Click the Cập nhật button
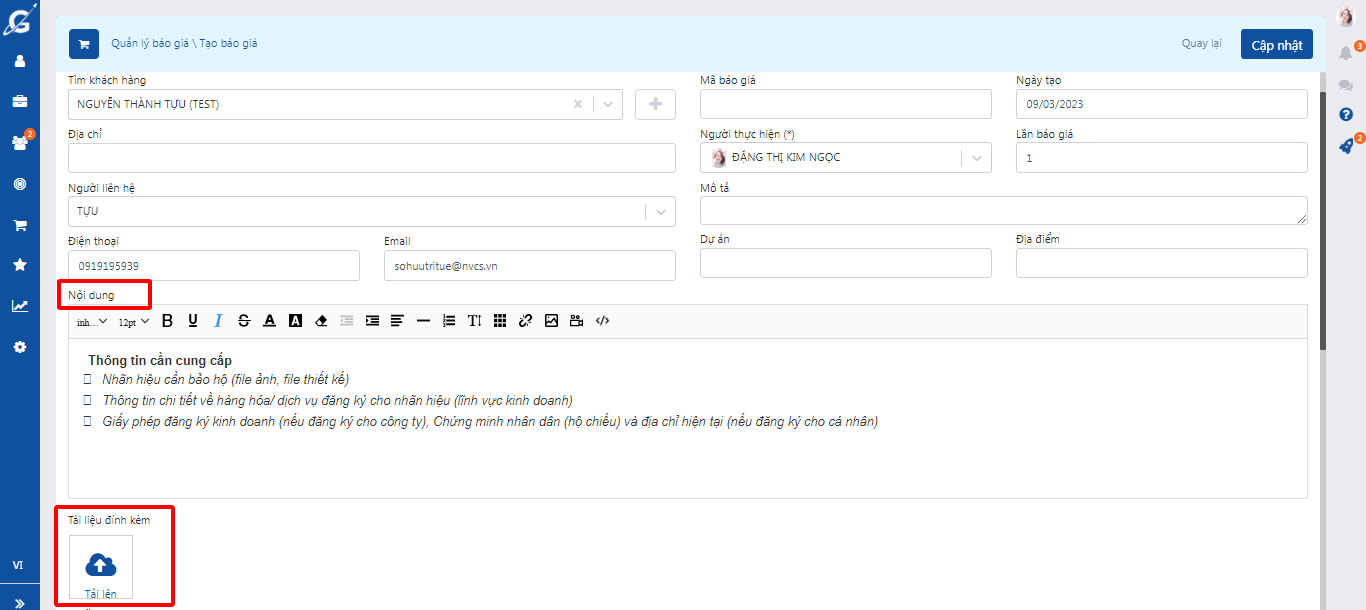Image resolution: width=1366 pixels, height=610 pixels. [x=1277, y=44]
